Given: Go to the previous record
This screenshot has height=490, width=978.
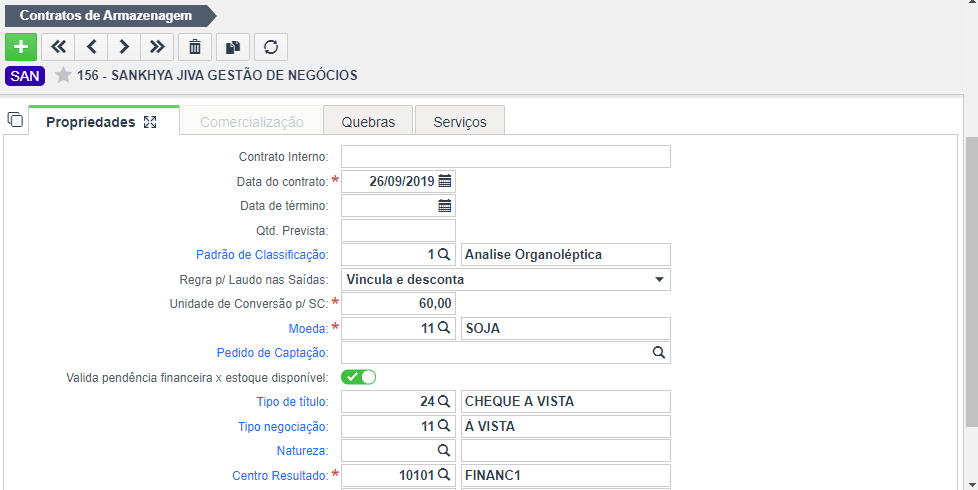Looking at the screenshot, I should (x=91, y=47).
